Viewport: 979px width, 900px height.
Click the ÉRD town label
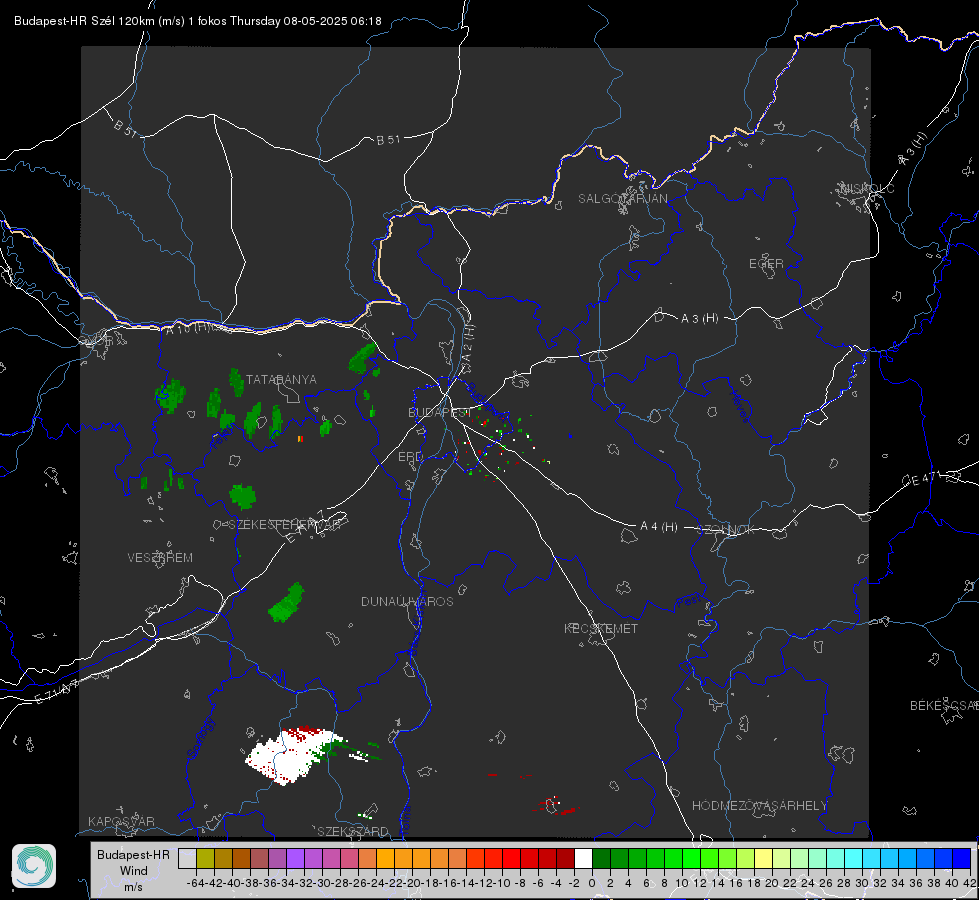coord(410,457)
